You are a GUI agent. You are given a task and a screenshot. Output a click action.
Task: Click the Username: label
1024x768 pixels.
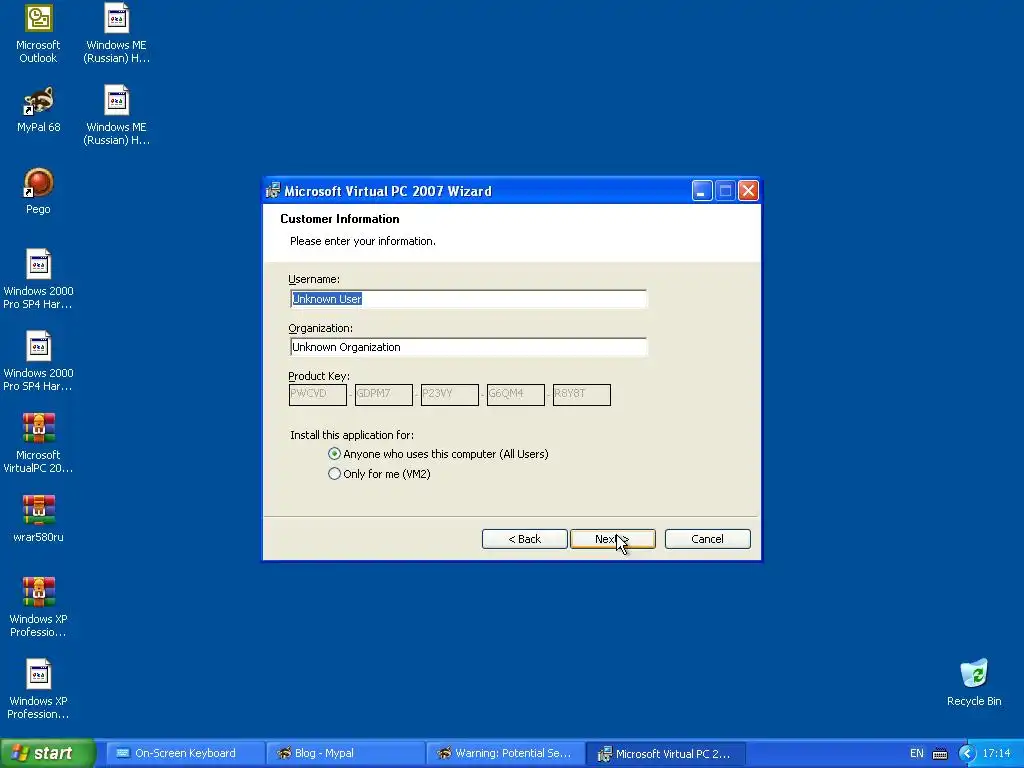click(313, 279)
